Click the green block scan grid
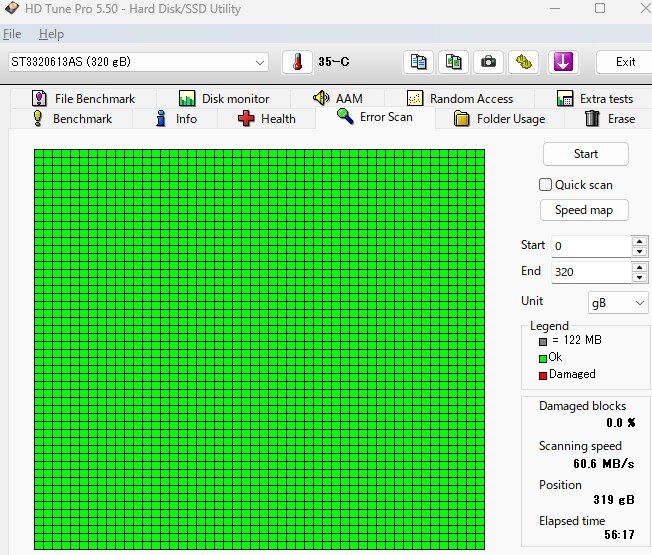The width and height of the screenshot is (652, 555). 259,349
